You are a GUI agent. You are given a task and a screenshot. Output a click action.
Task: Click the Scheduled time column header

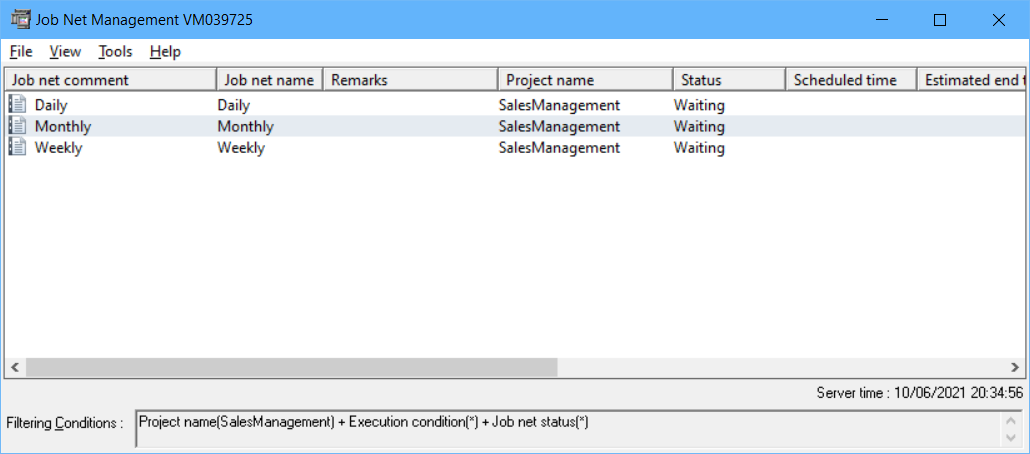click(851, 80)
